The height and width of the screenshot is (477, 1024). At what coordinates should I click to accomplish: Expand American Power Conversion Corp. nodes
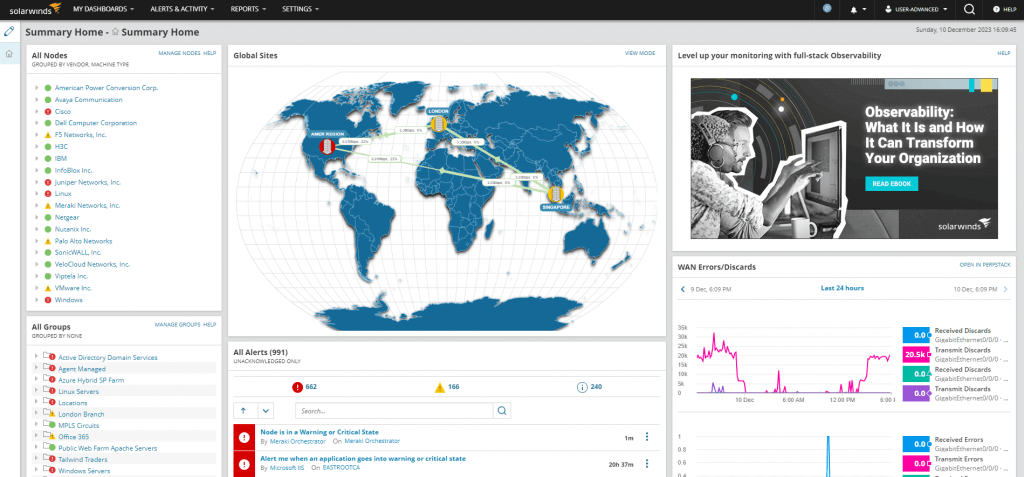[37, 88]
